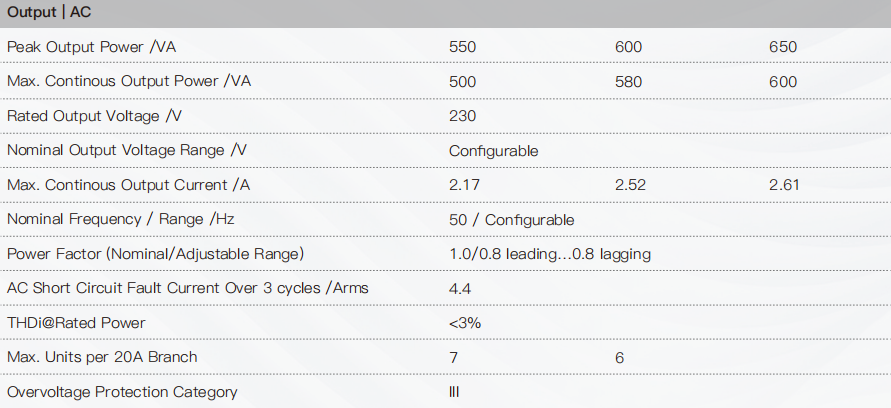Click the Power Factor (Nominal/Adjustable Range) label
891x408 pixels.
click(x=156, y=254)
